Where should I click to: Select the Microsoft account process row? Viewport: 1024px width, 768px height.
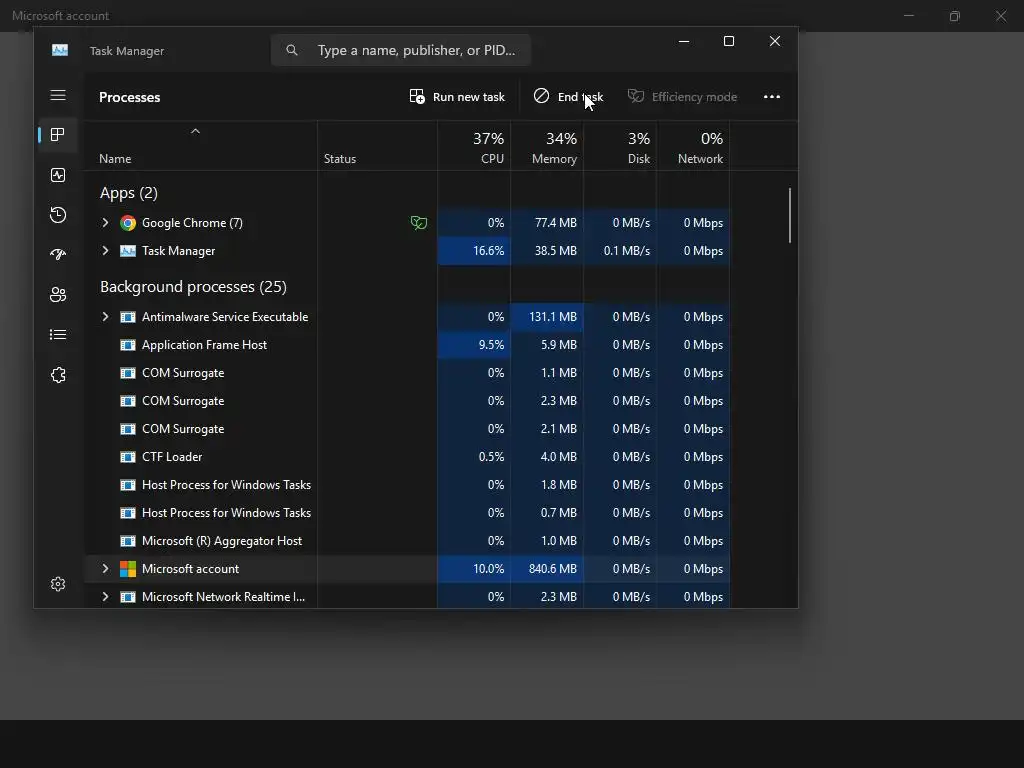point(407,569)
